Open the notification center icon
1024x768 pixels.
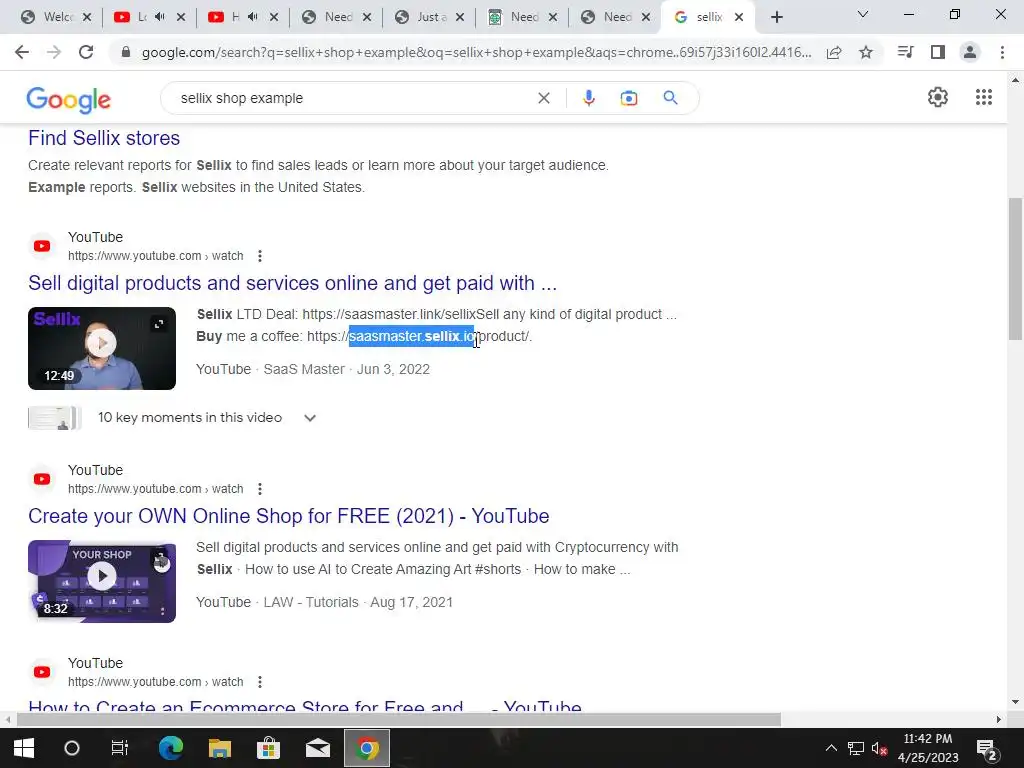pyautogui.click(x=986, y=749)
